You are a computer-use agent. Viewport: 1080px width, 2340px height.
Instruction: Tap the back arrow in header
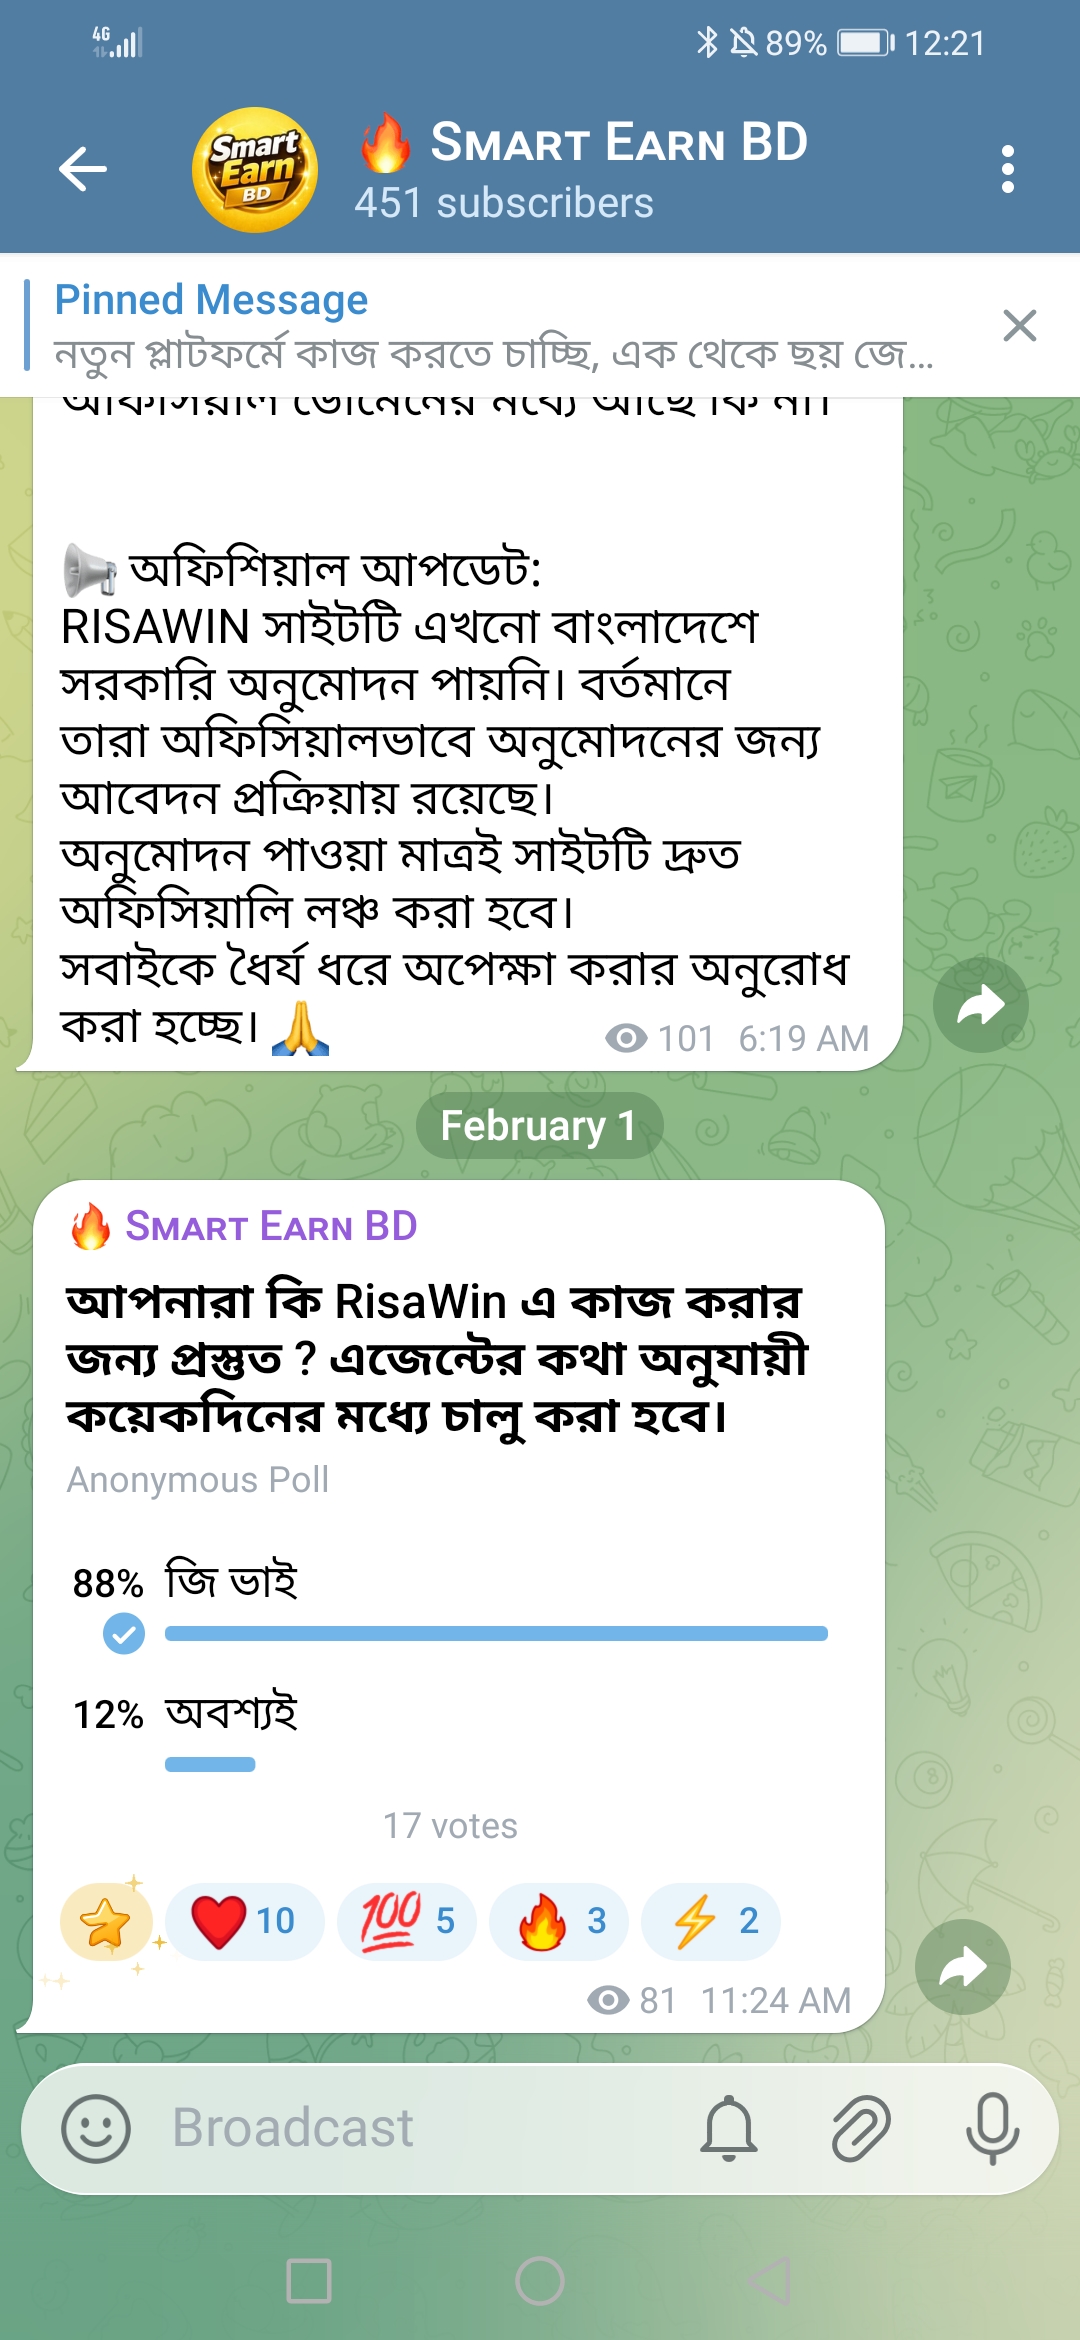coord(83,169)
